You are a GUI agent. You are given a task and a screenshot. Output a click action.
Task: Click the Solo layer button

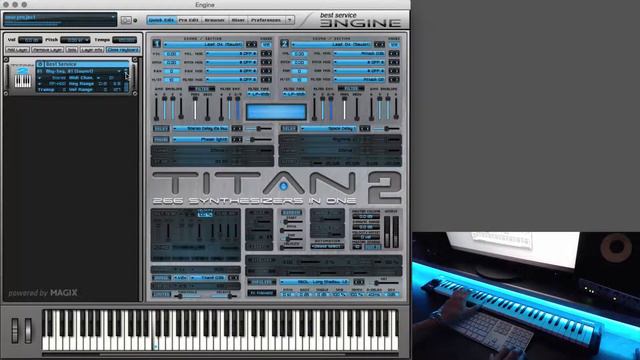71,49
